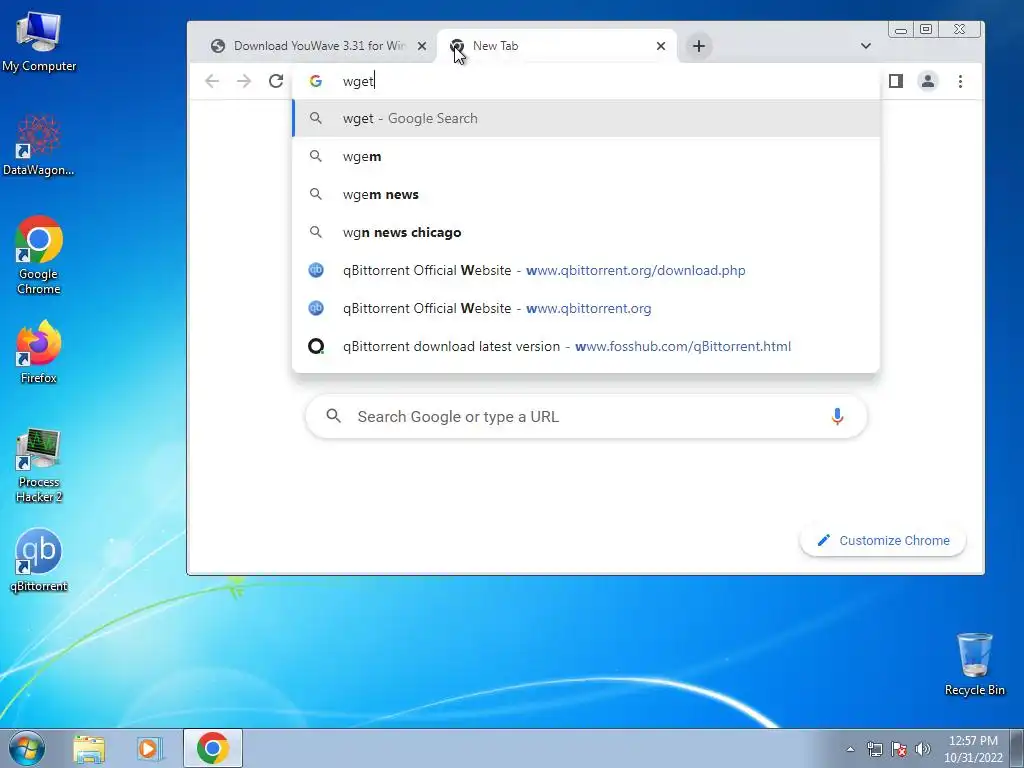Select the qBittorrent desktop shortcut

pos(39,560)
